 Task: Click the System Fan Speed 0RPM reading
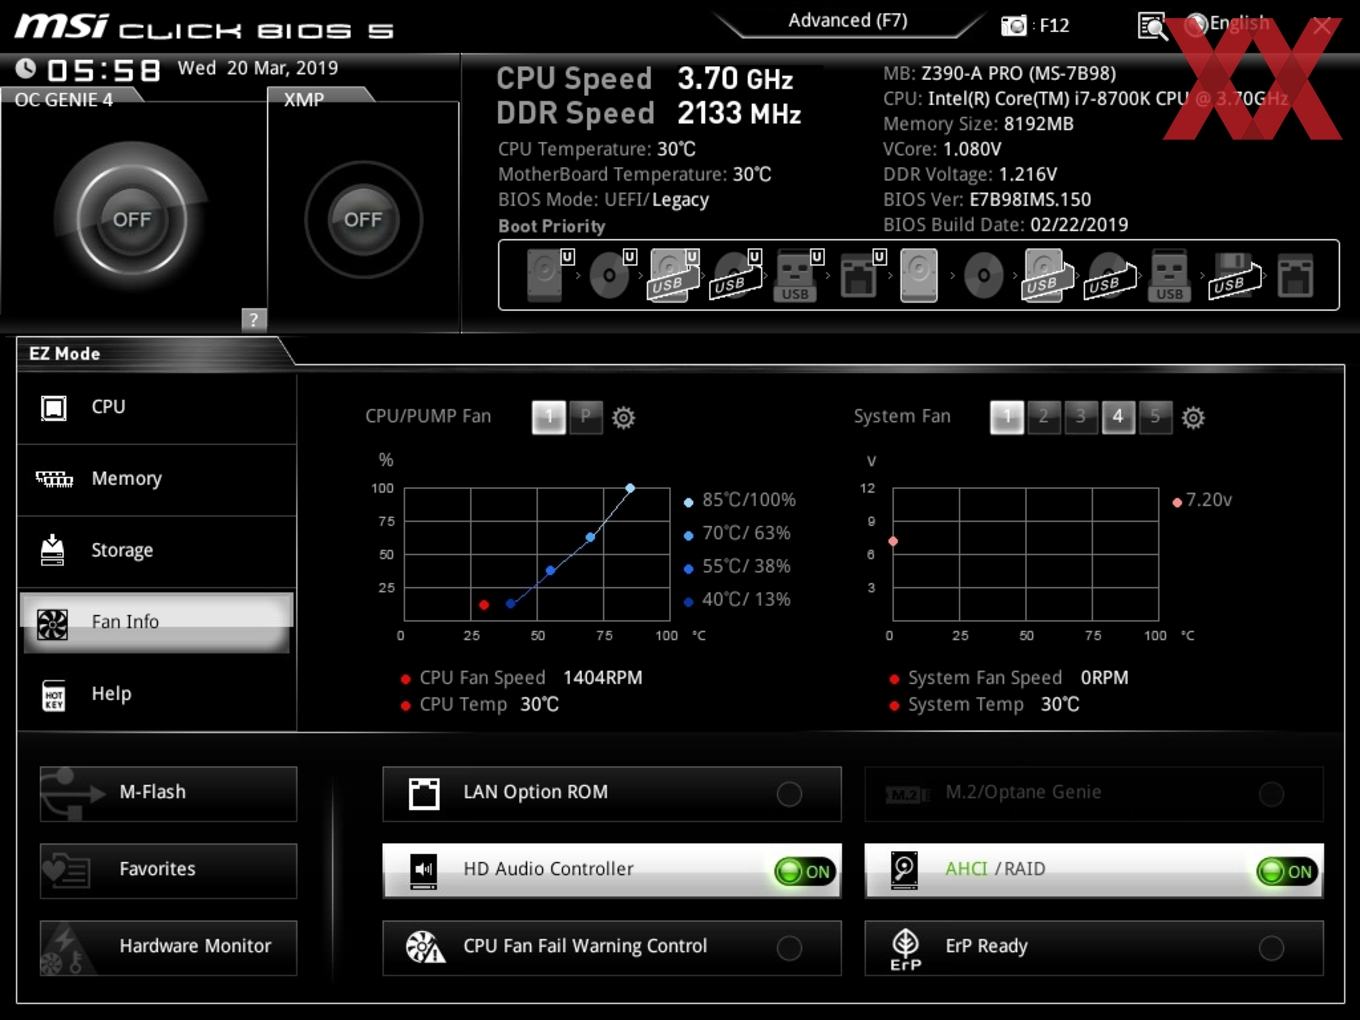pyautogui.click(x=1010, y=678)
